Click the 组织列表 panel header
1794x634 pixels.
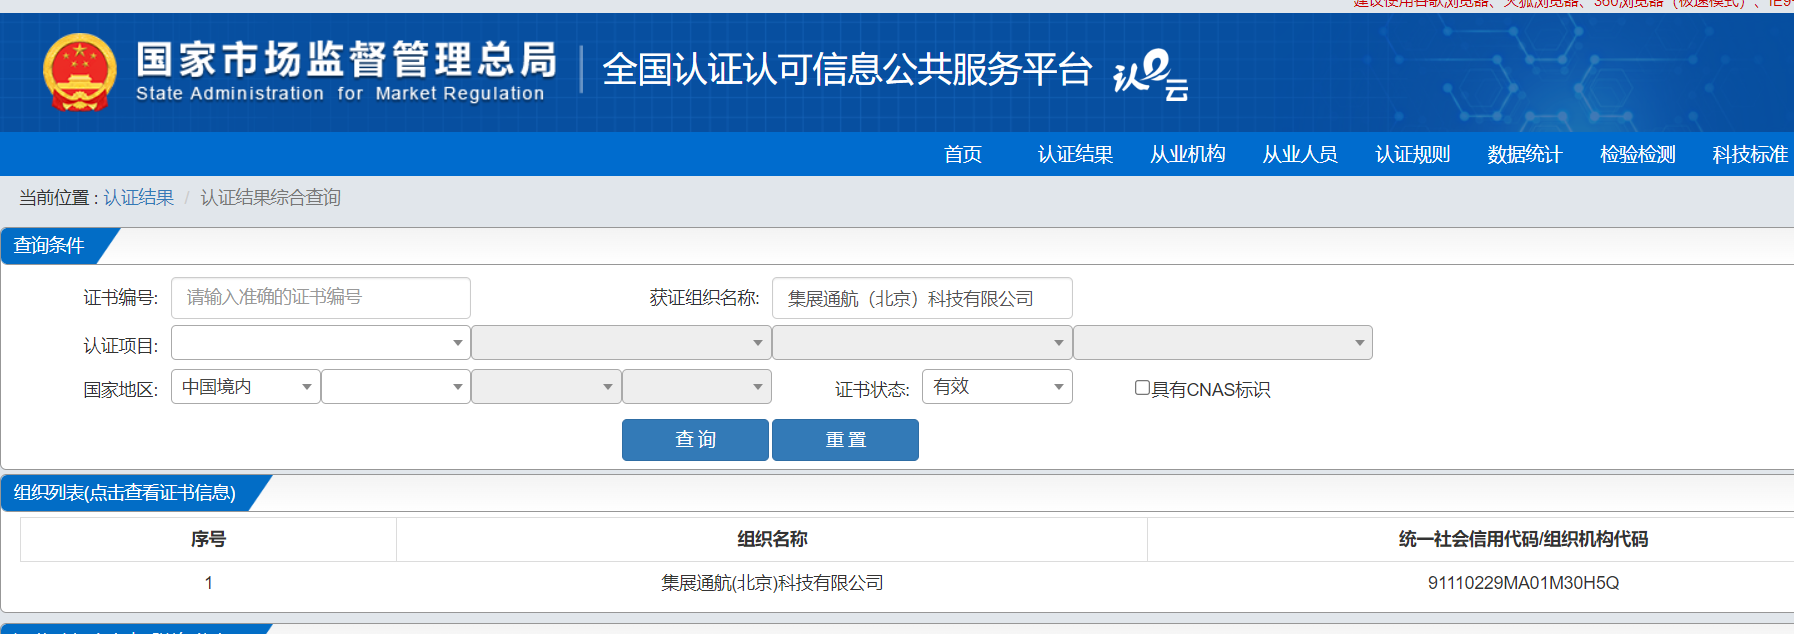tap(125, 493)
